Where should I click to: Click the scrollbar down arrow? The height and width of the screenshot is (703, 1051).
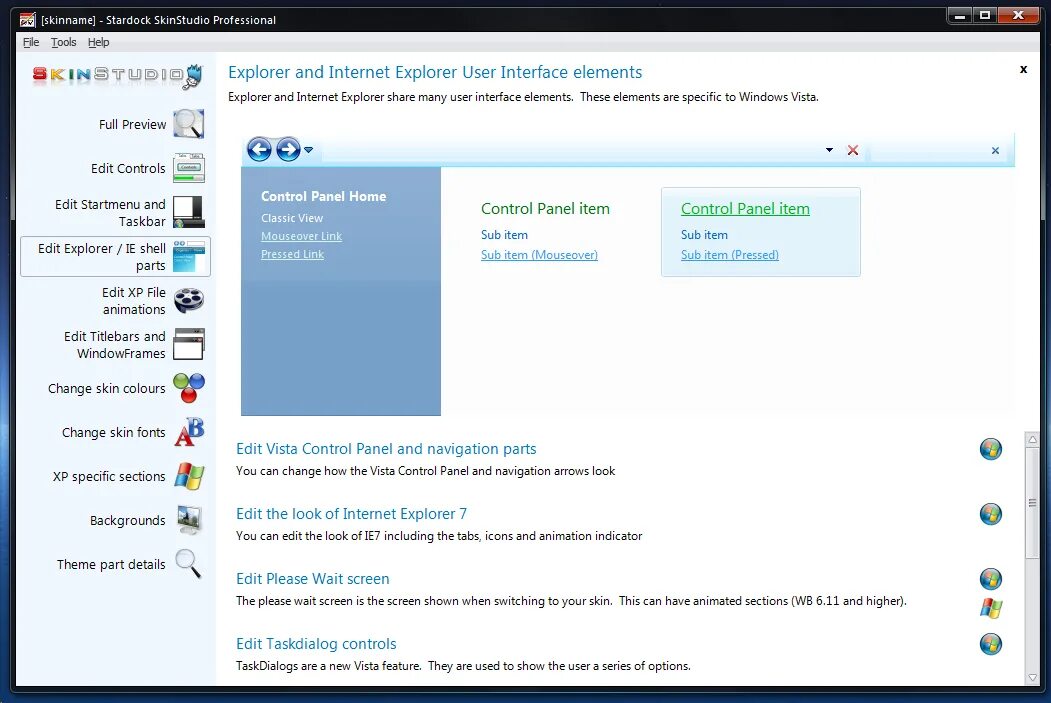[x=1032, y=678]
